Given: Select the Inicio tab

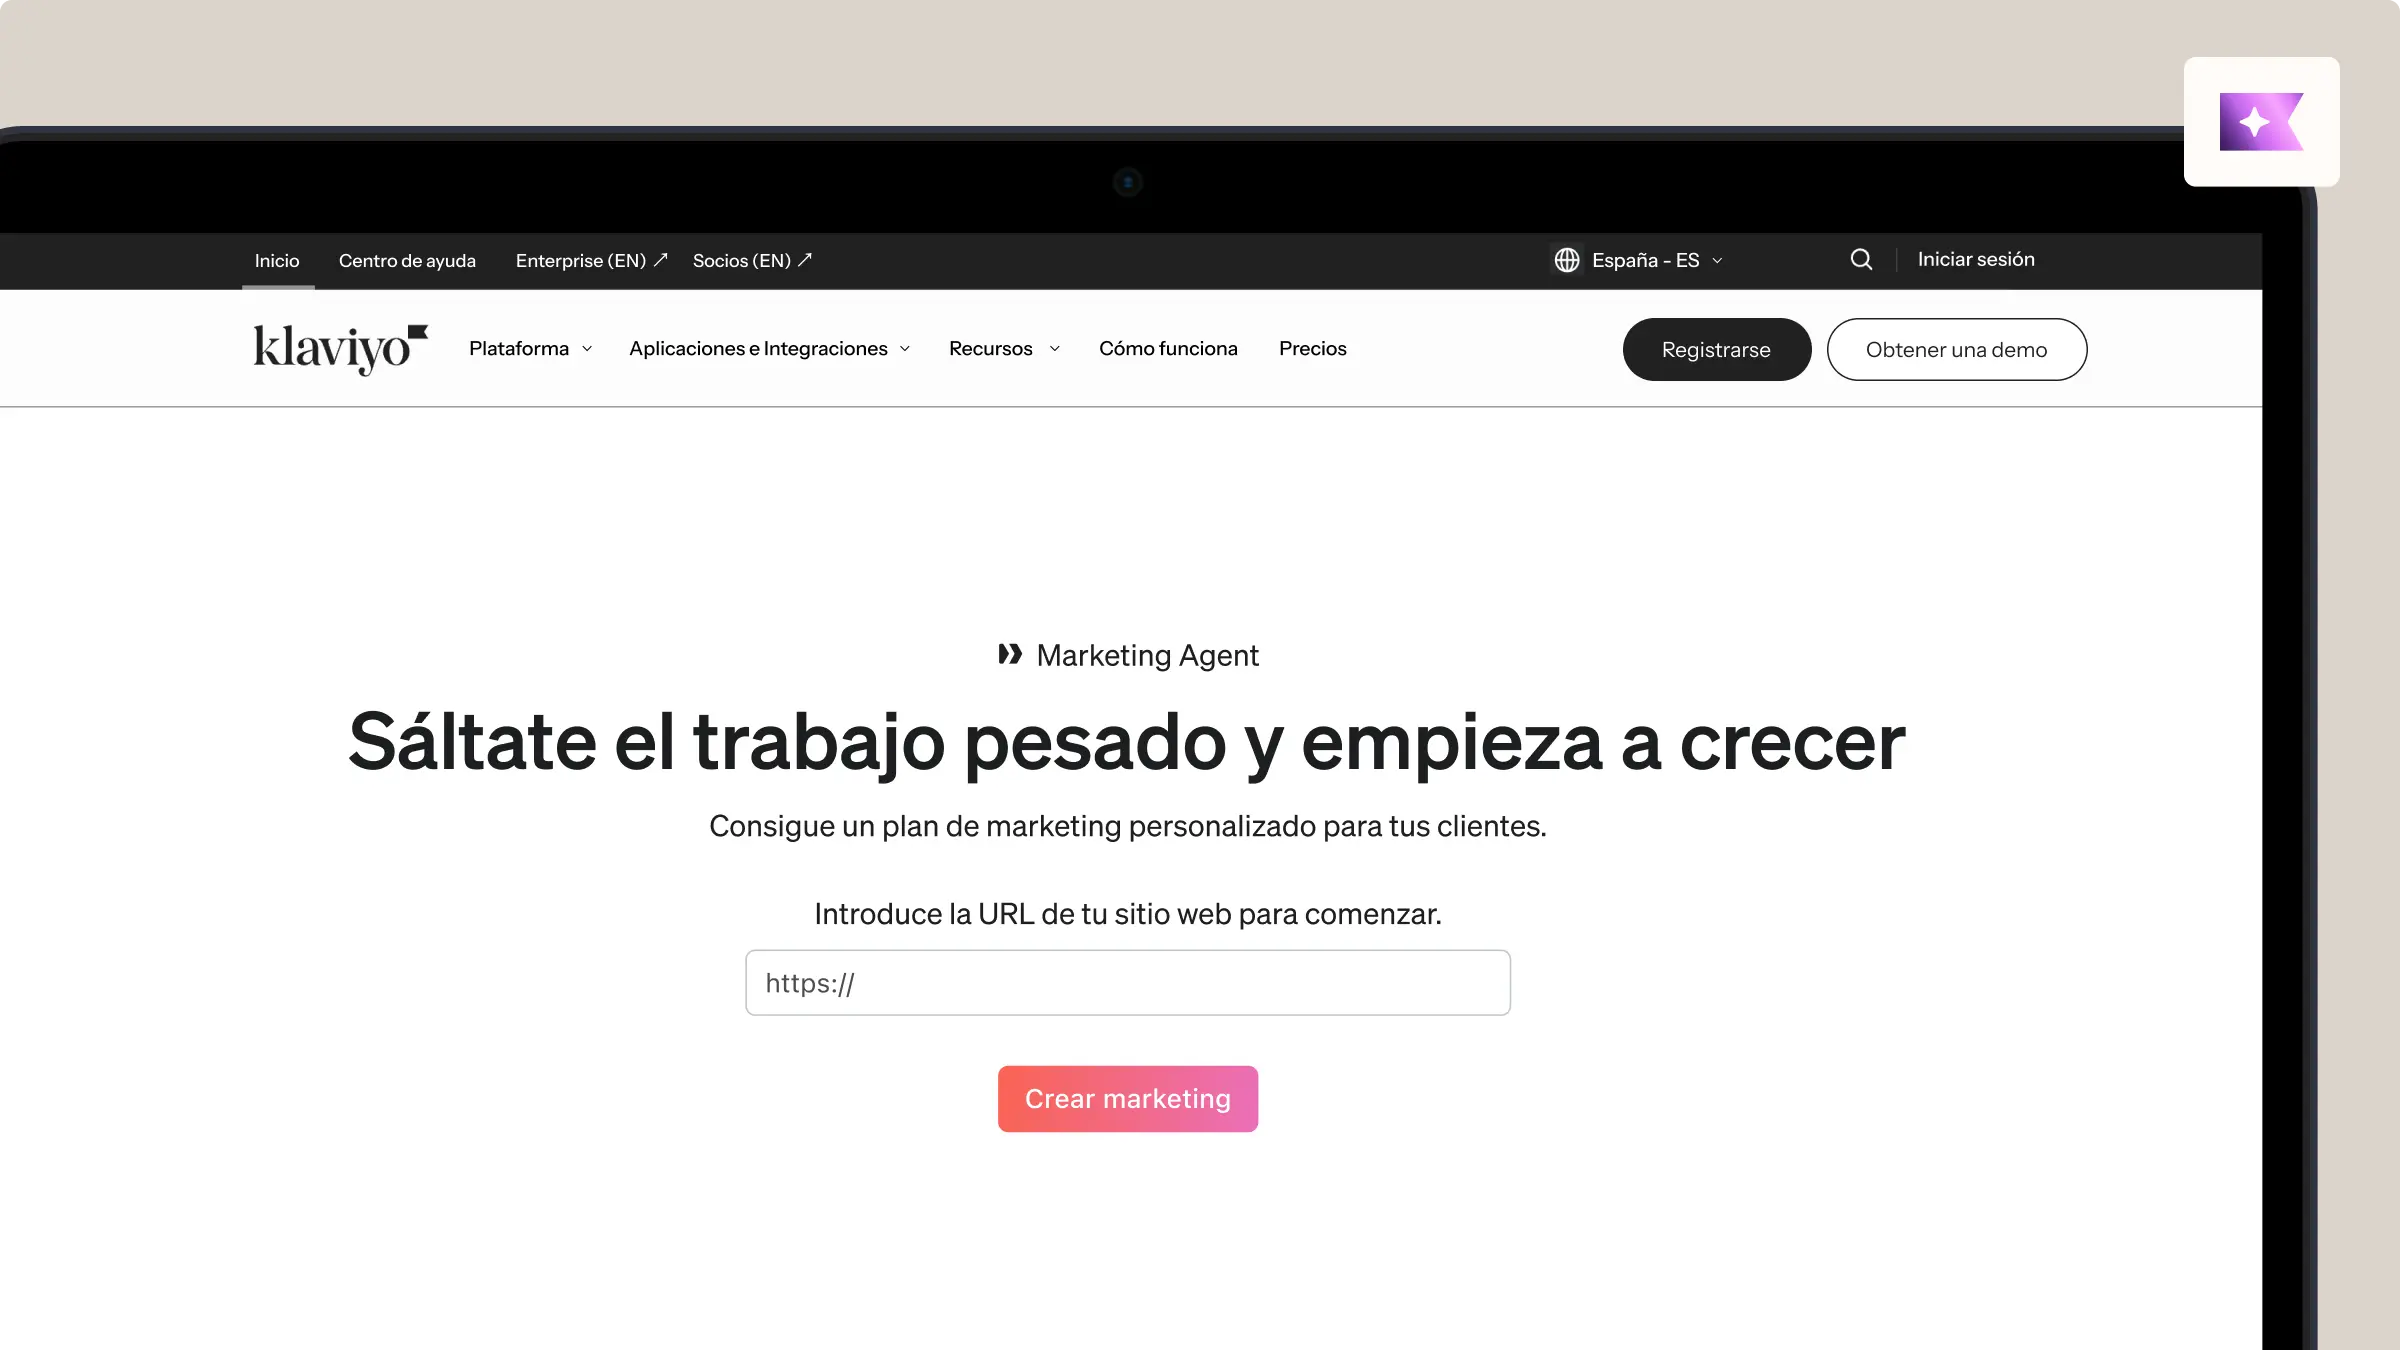Looking at the screenshot, I should [x=277, y=261].
